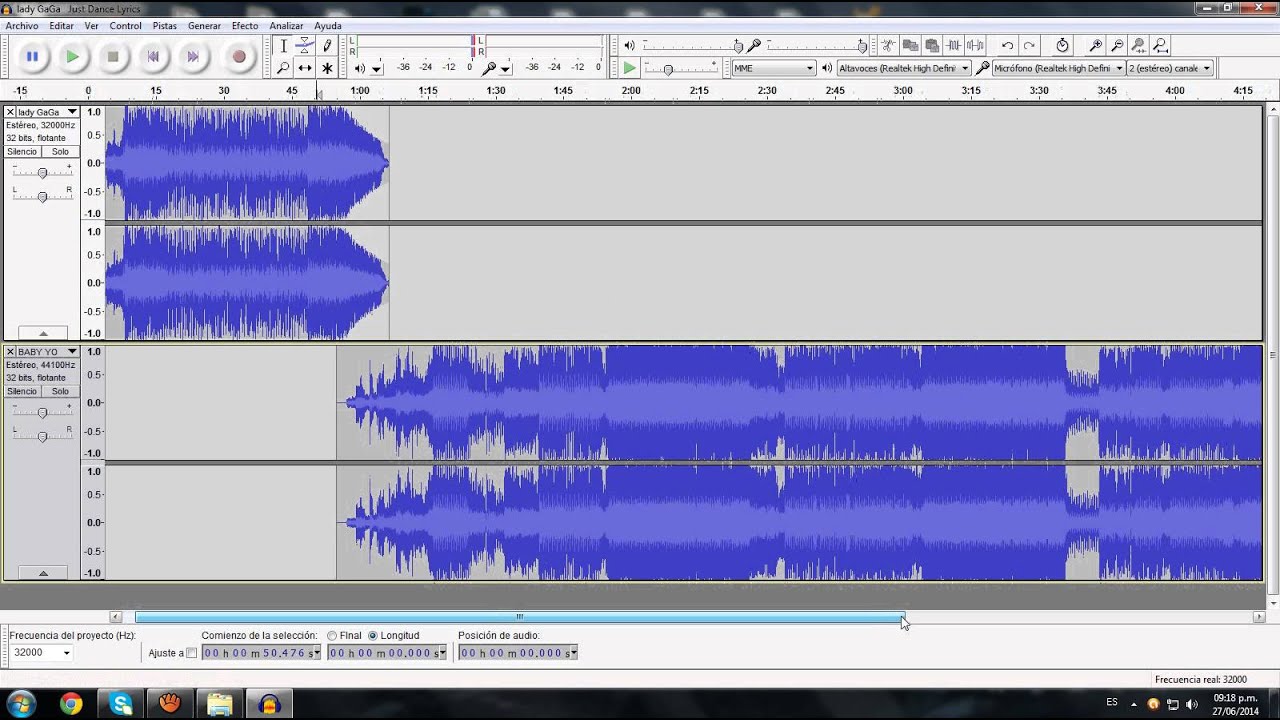Click the Zoom Out magnifier icon
Image resolution: width=1280 pixels, height=720 pixels.
click(x=1117, y=45)
